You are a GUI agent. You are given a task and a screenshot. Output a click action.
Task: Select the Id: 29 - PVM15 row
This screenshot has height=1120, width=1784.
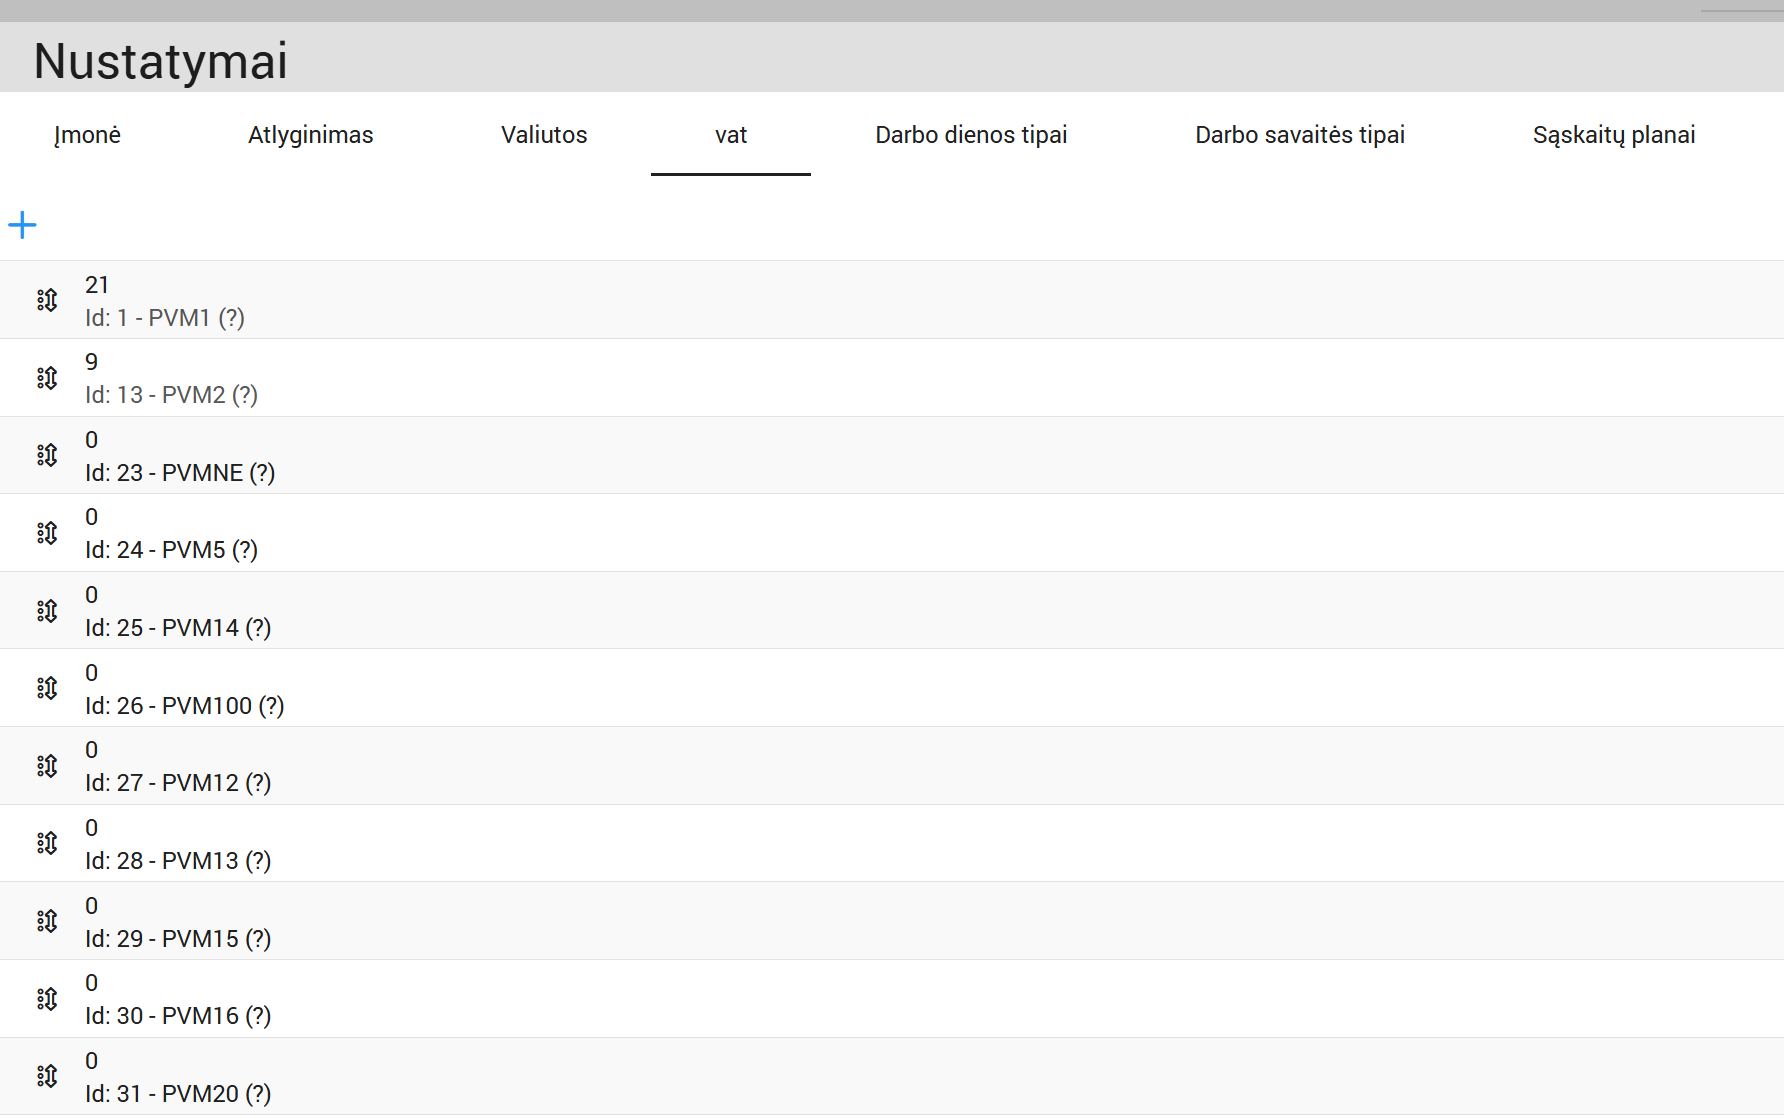pyautogui.click(x=178, y=938)
